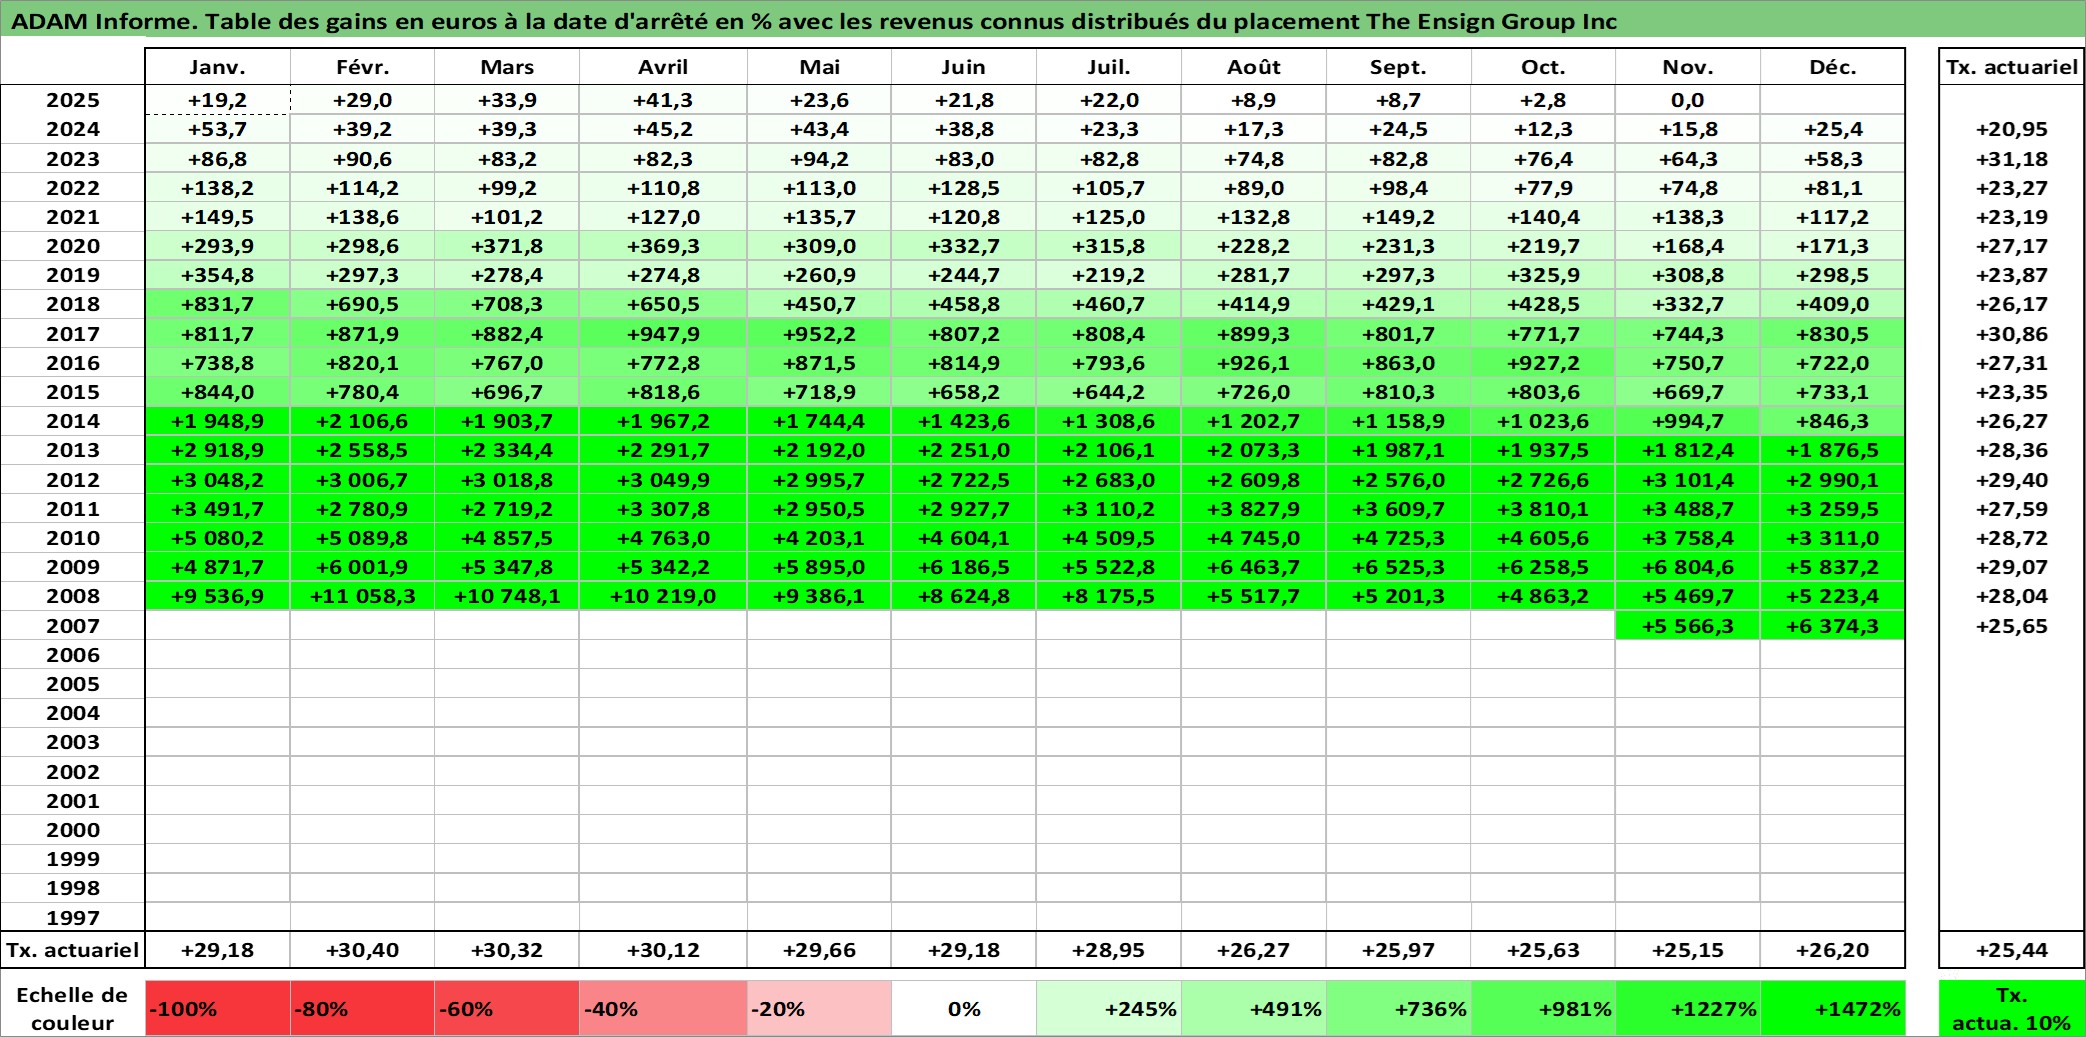The width and height of the screenshot is (2086, 1037).
Task: Click cell +2 106,6 in the 2014 row
Action: (x=362, y=421)
